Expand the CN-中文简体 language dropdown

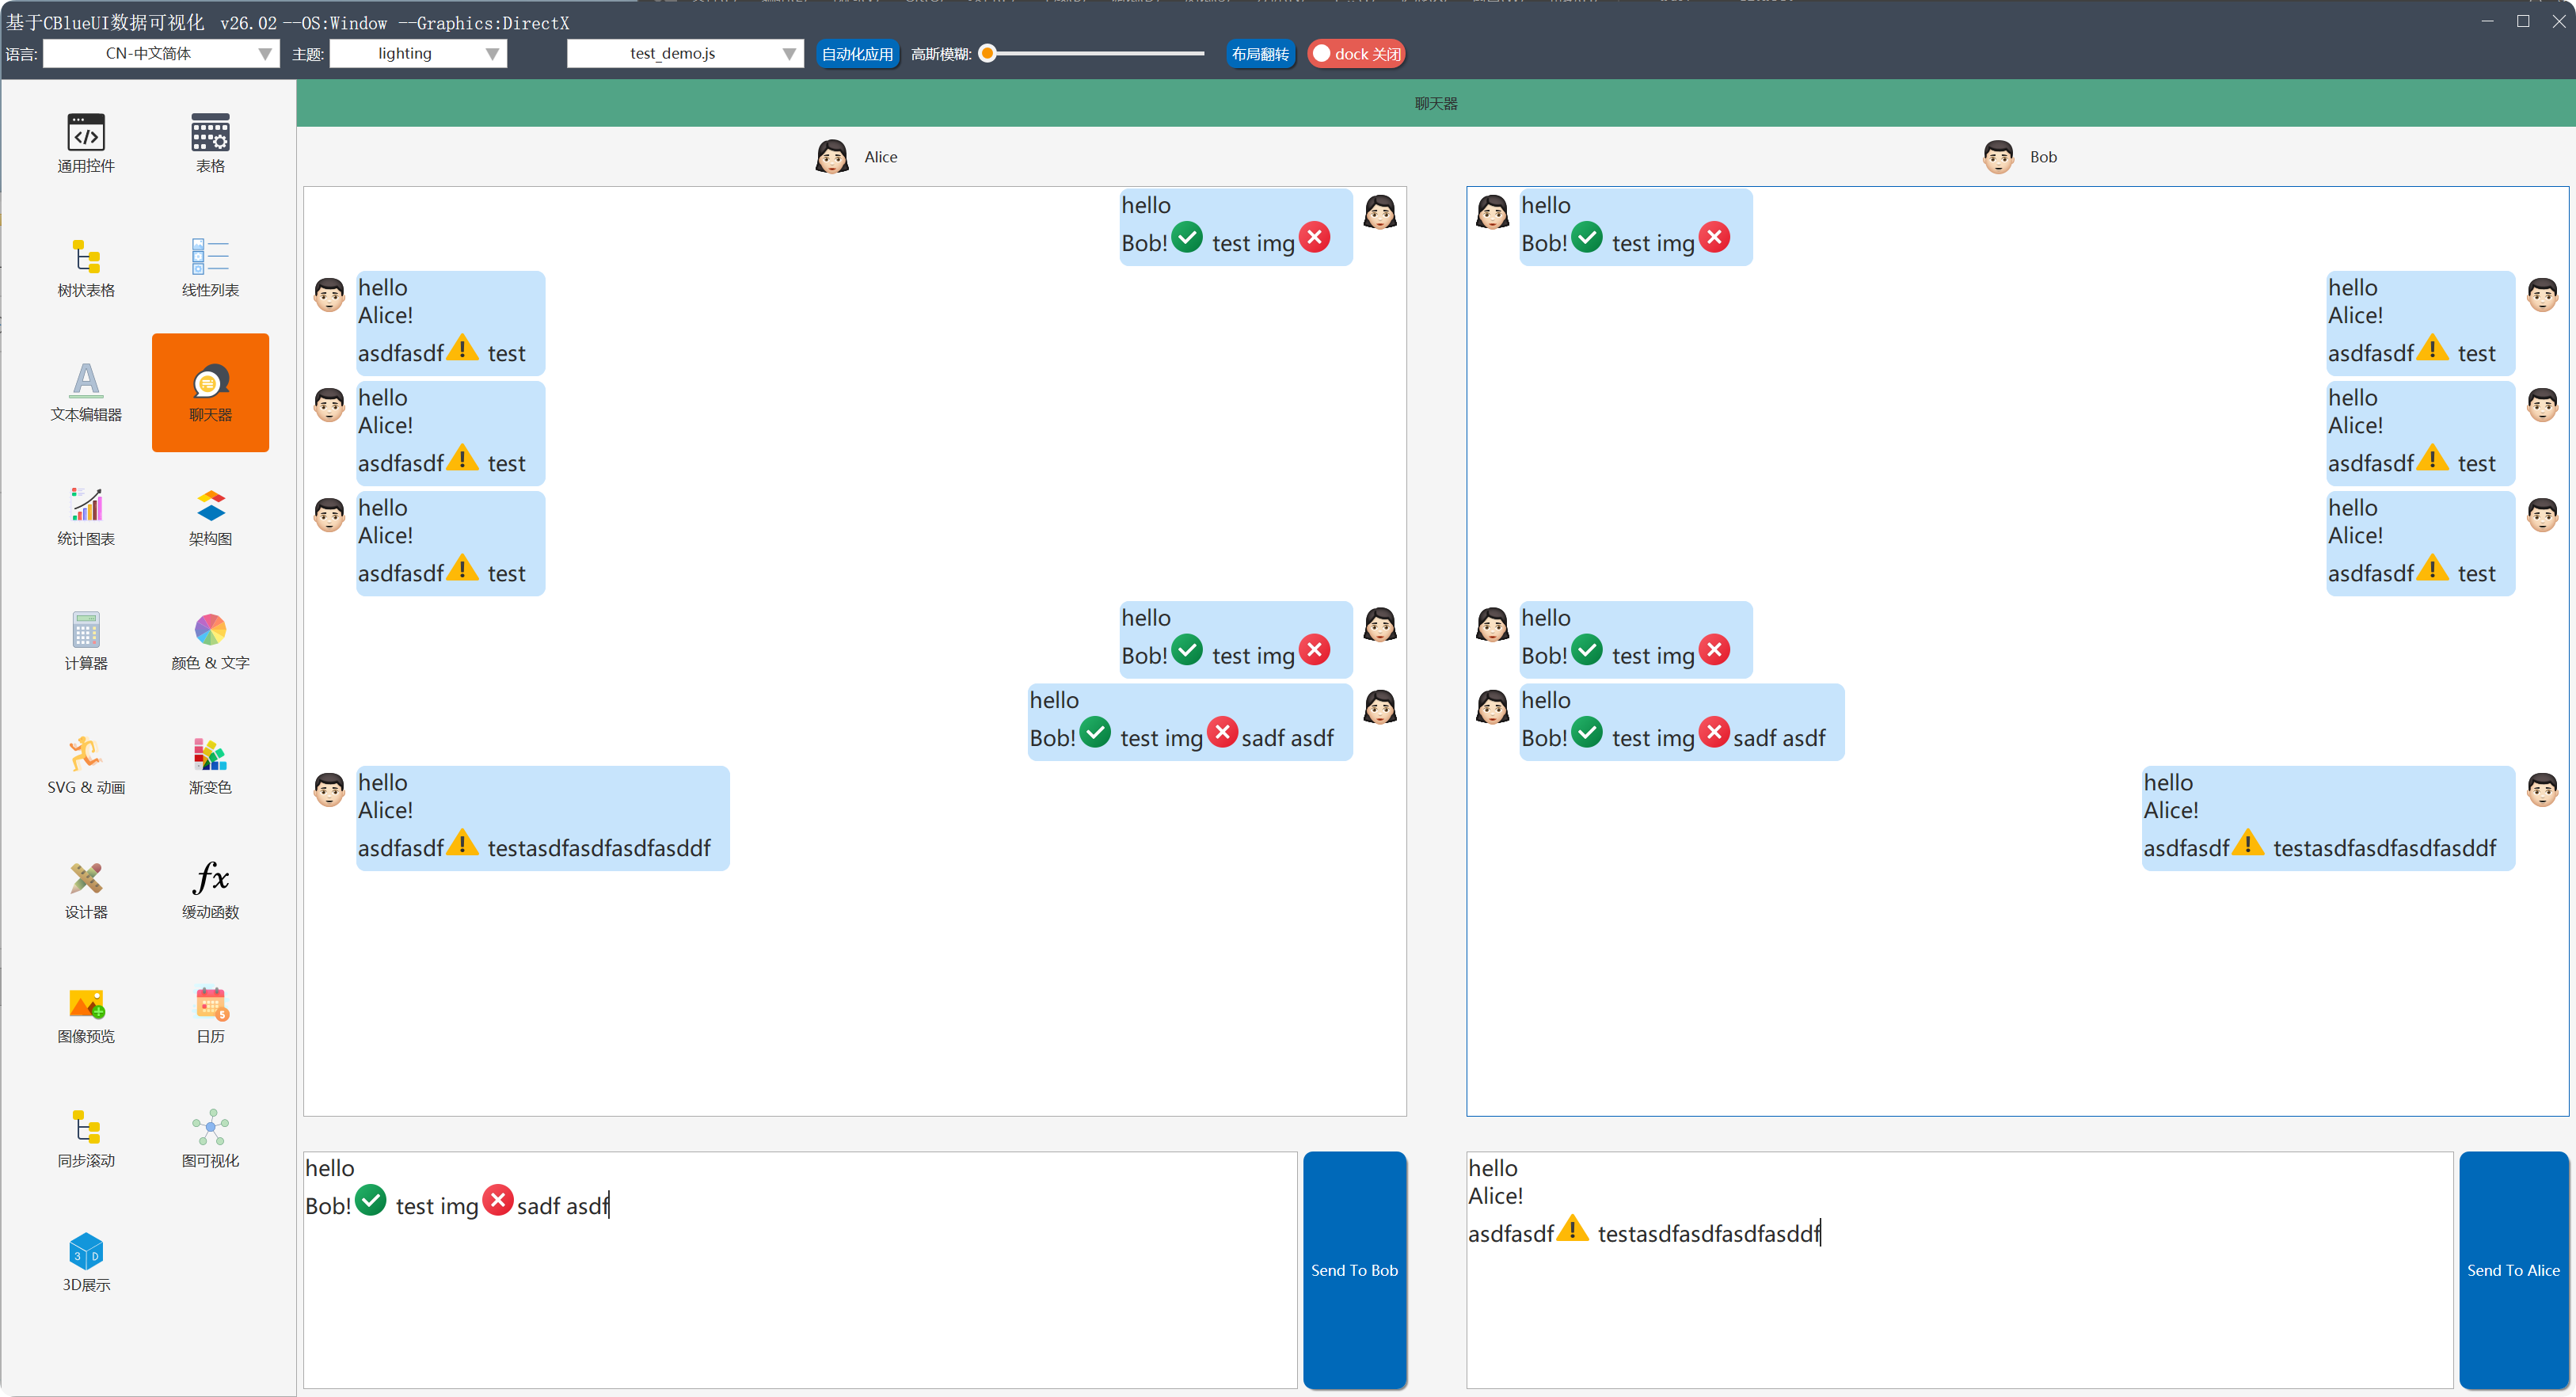(x=161, y=54)
